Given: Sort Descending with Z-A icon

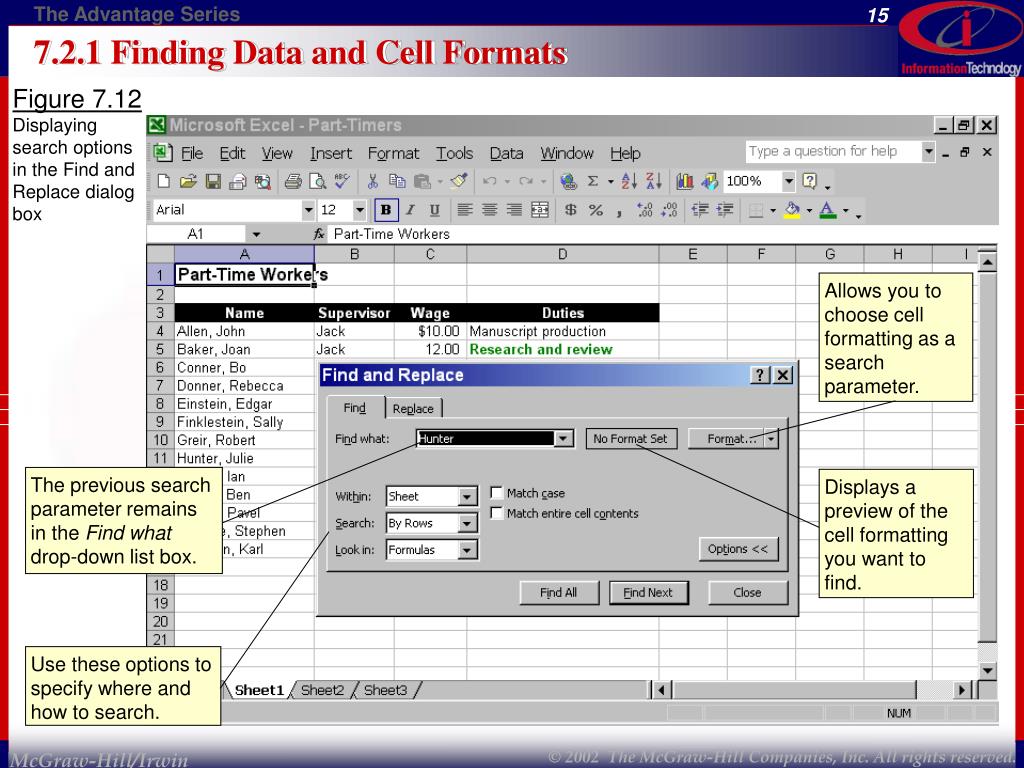Looking at the screenshot, I should click(x=653, y=182).
